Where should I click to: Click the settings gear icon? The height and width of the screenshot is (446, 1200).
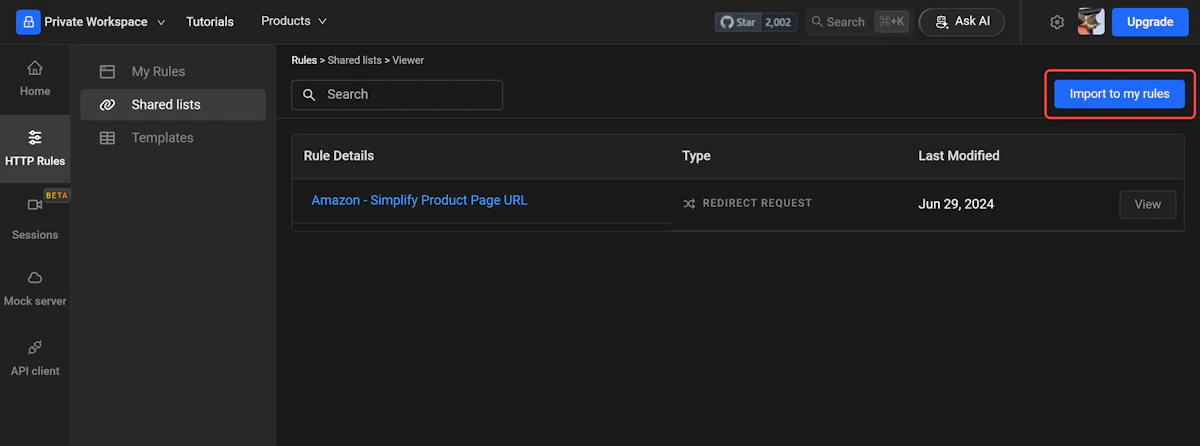click(x=1057, y=22)
